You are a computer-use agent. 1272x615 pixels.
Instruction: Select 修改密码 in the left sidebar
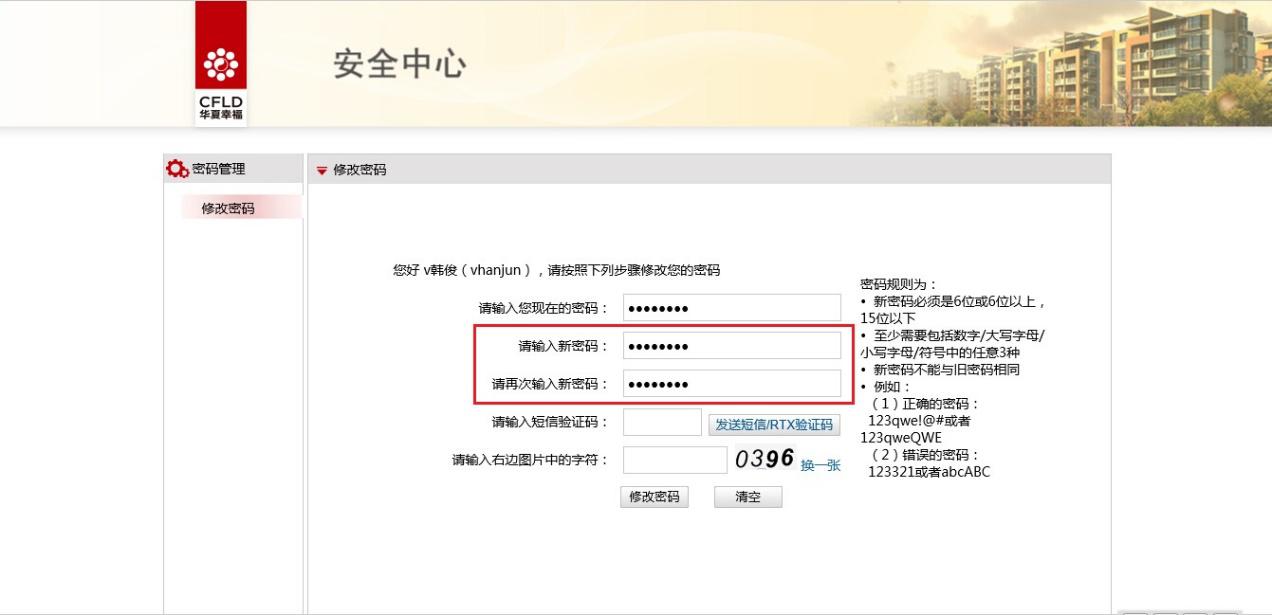click(x=228, y=208)
